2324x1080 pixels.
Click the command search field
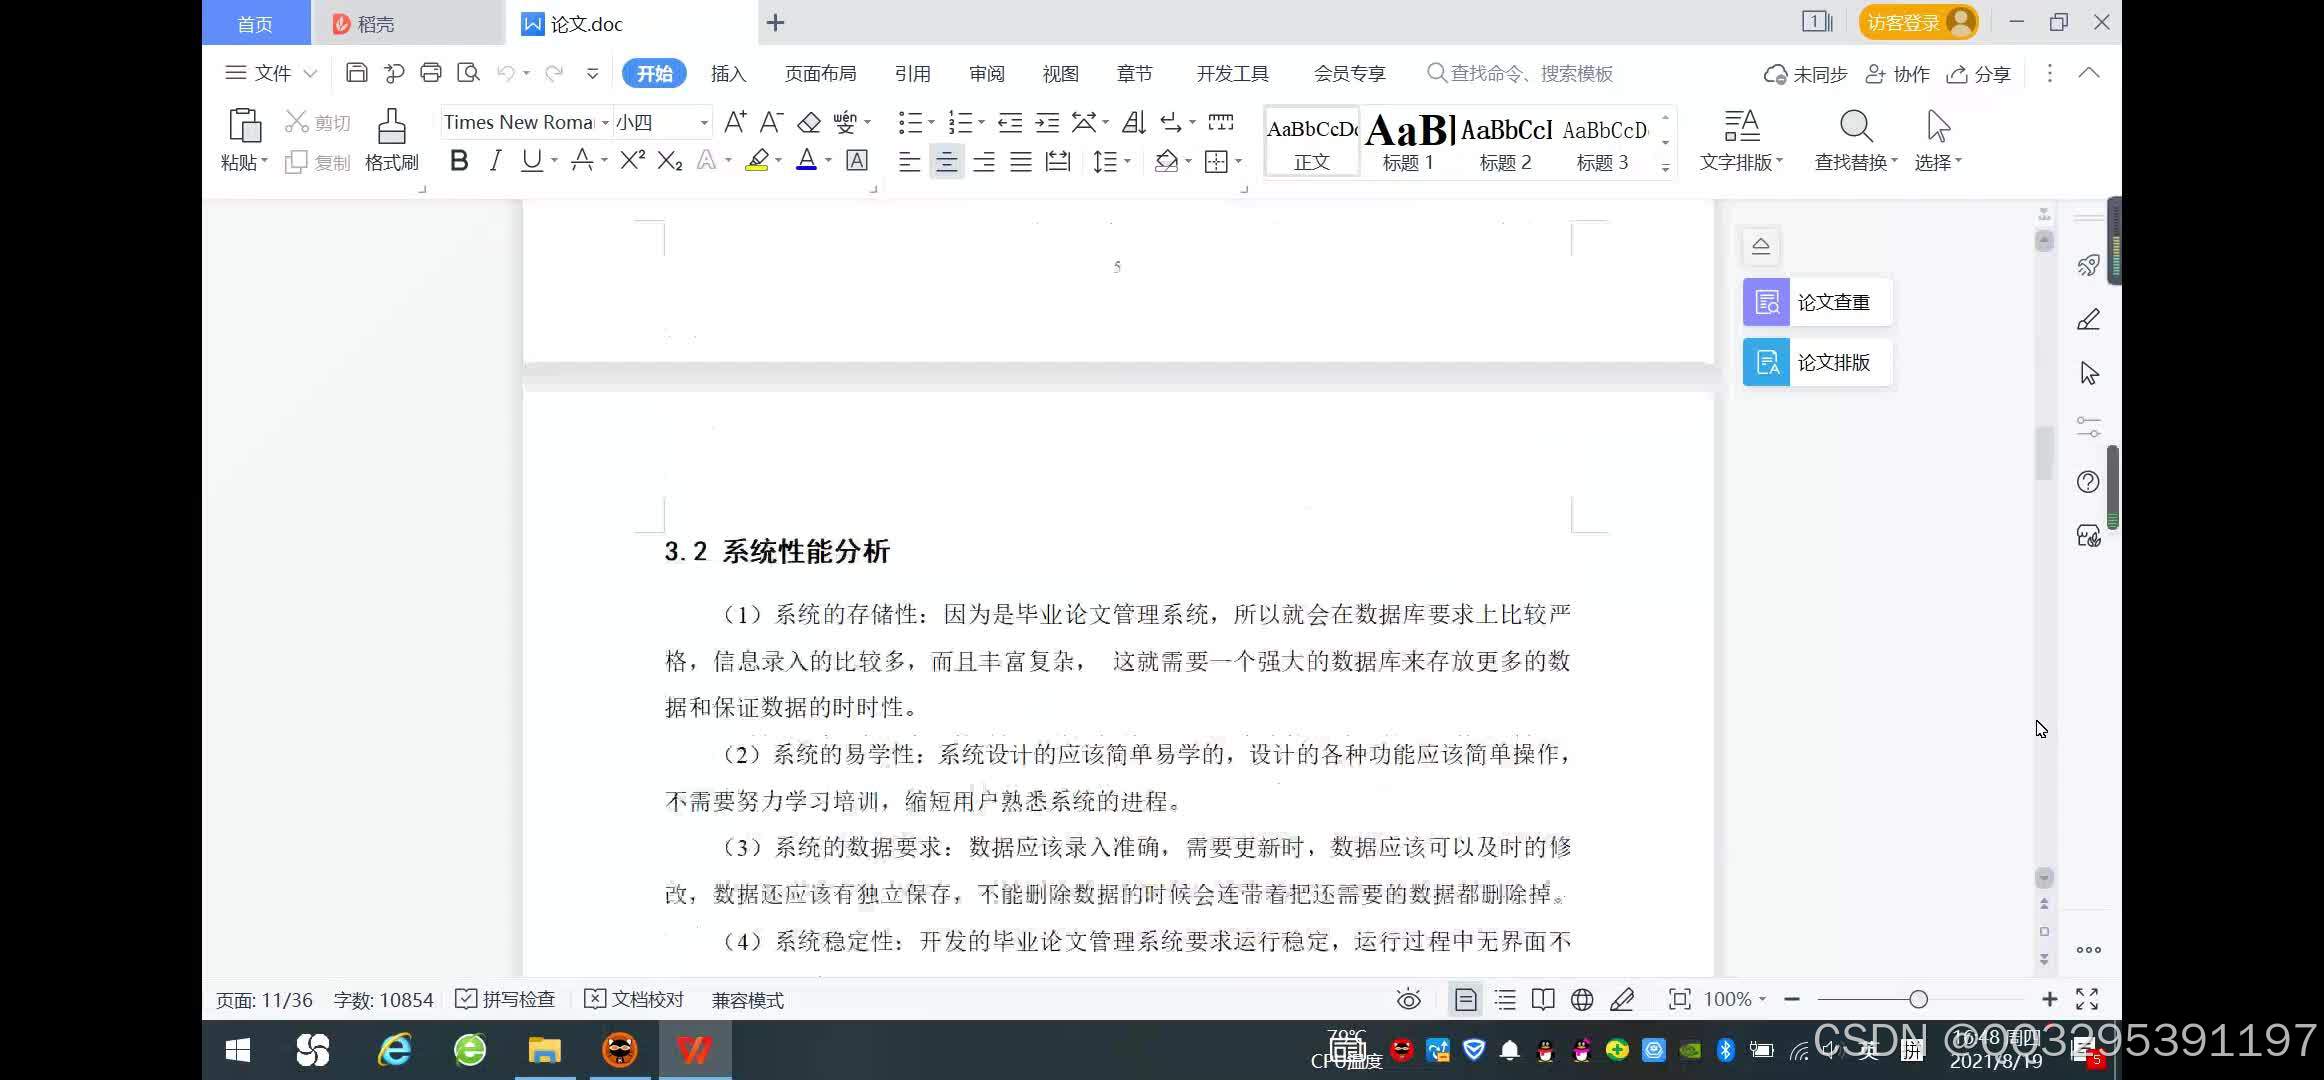[x=1520, y=73]
